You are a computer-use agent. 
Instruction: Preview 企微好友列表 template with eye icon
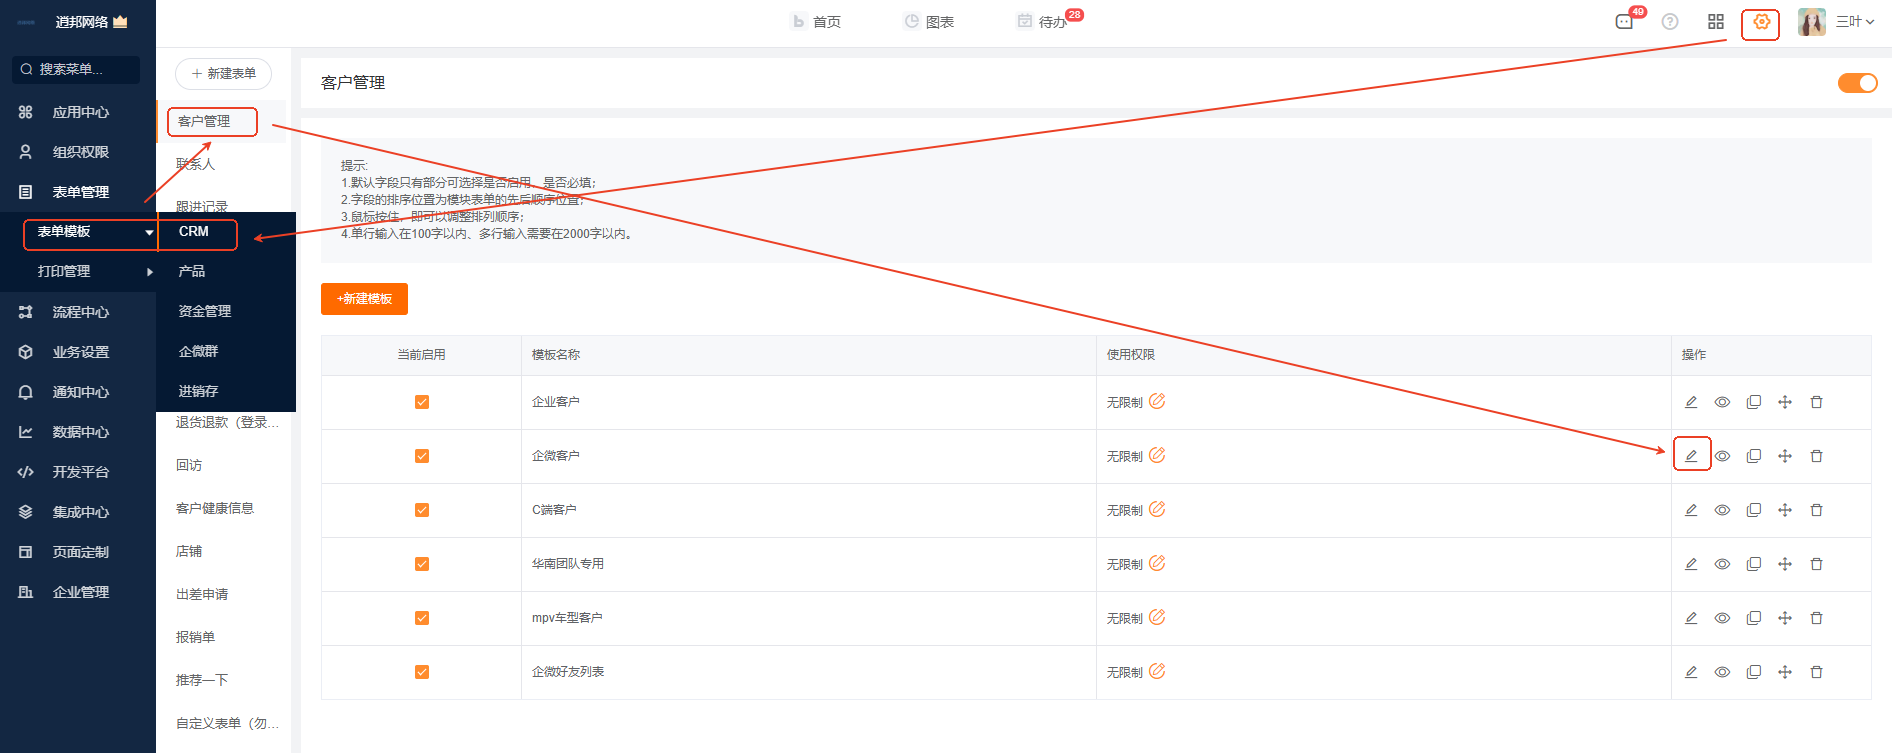click(x=1722, y=672)
